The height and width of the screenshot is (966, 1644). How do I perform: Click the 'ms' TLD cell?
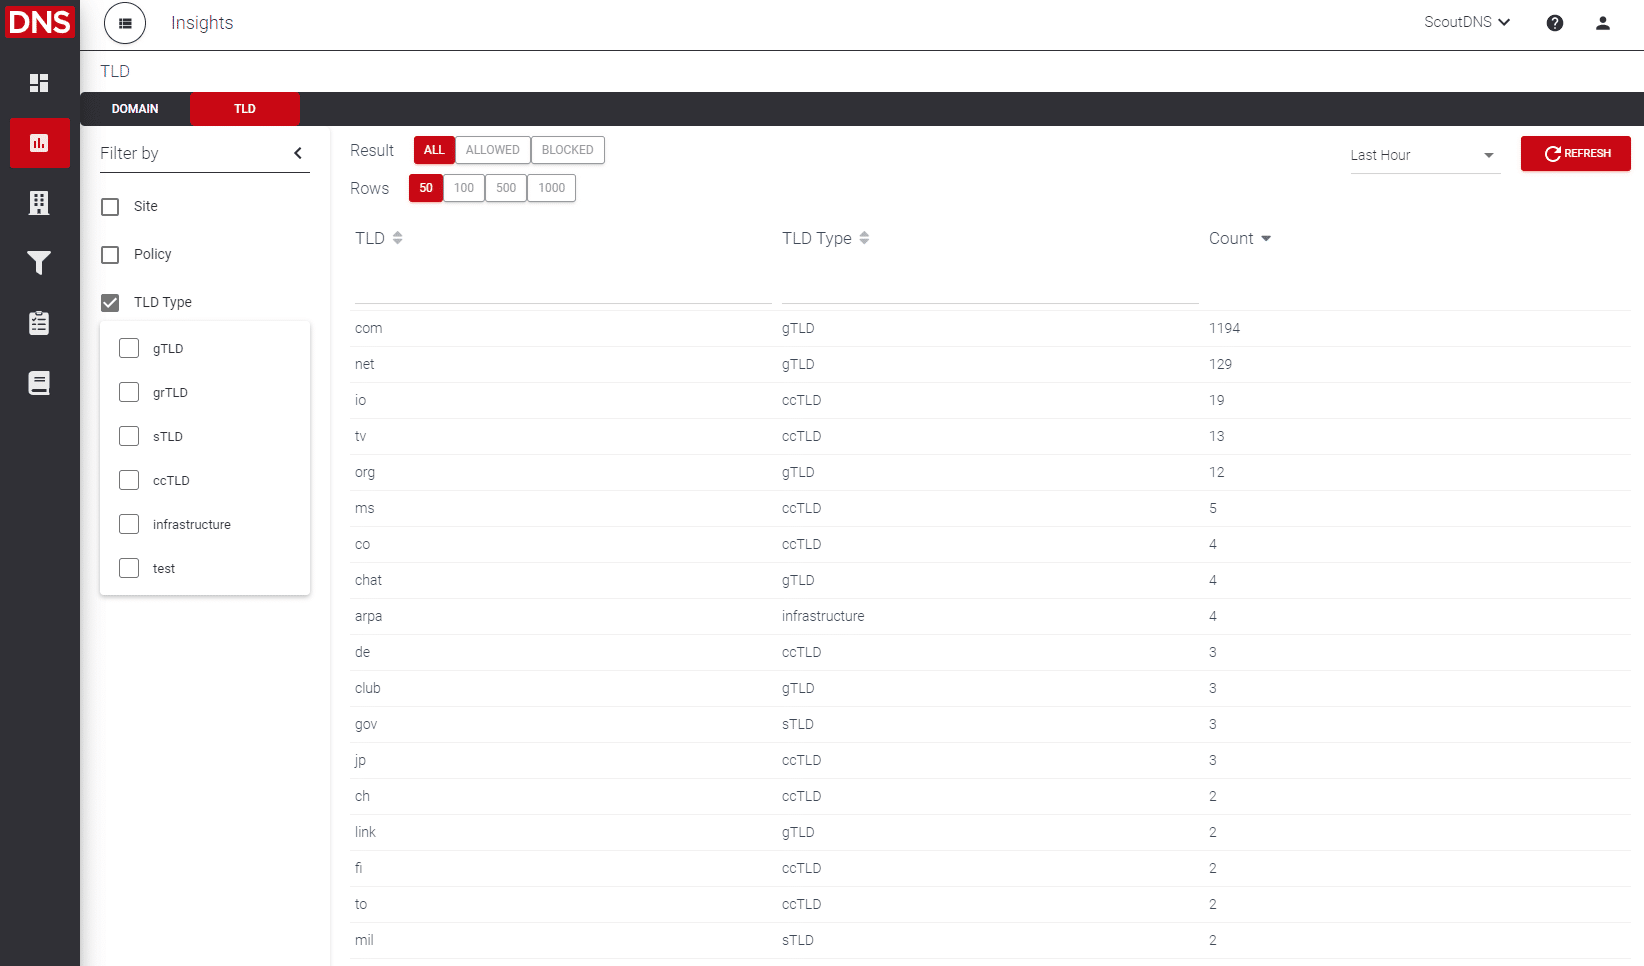tap(364, 509)
